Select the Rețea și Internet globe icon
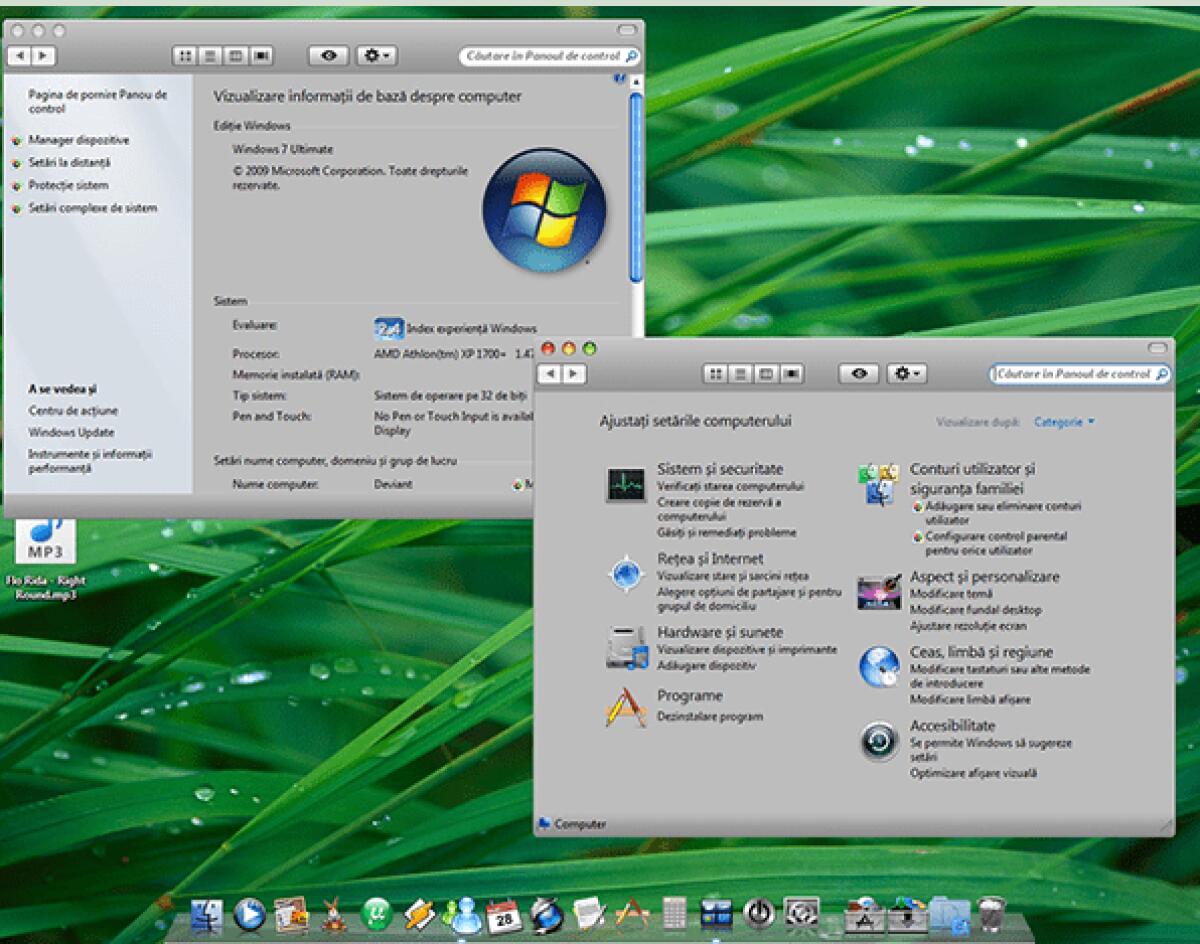This screenshot has width=1200, height=944. [625, 573]
